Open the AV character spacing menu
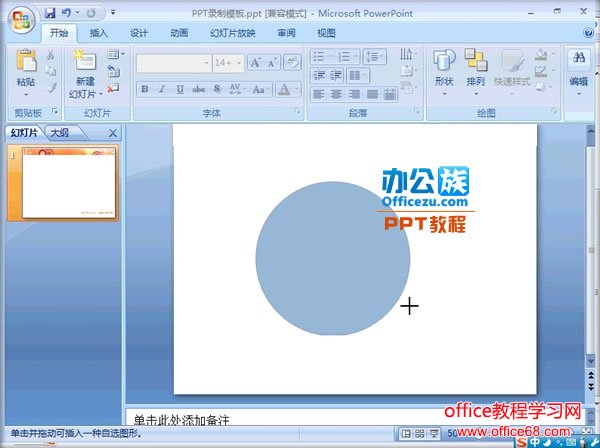The image size is (600, 448). (x=237, y=90)
